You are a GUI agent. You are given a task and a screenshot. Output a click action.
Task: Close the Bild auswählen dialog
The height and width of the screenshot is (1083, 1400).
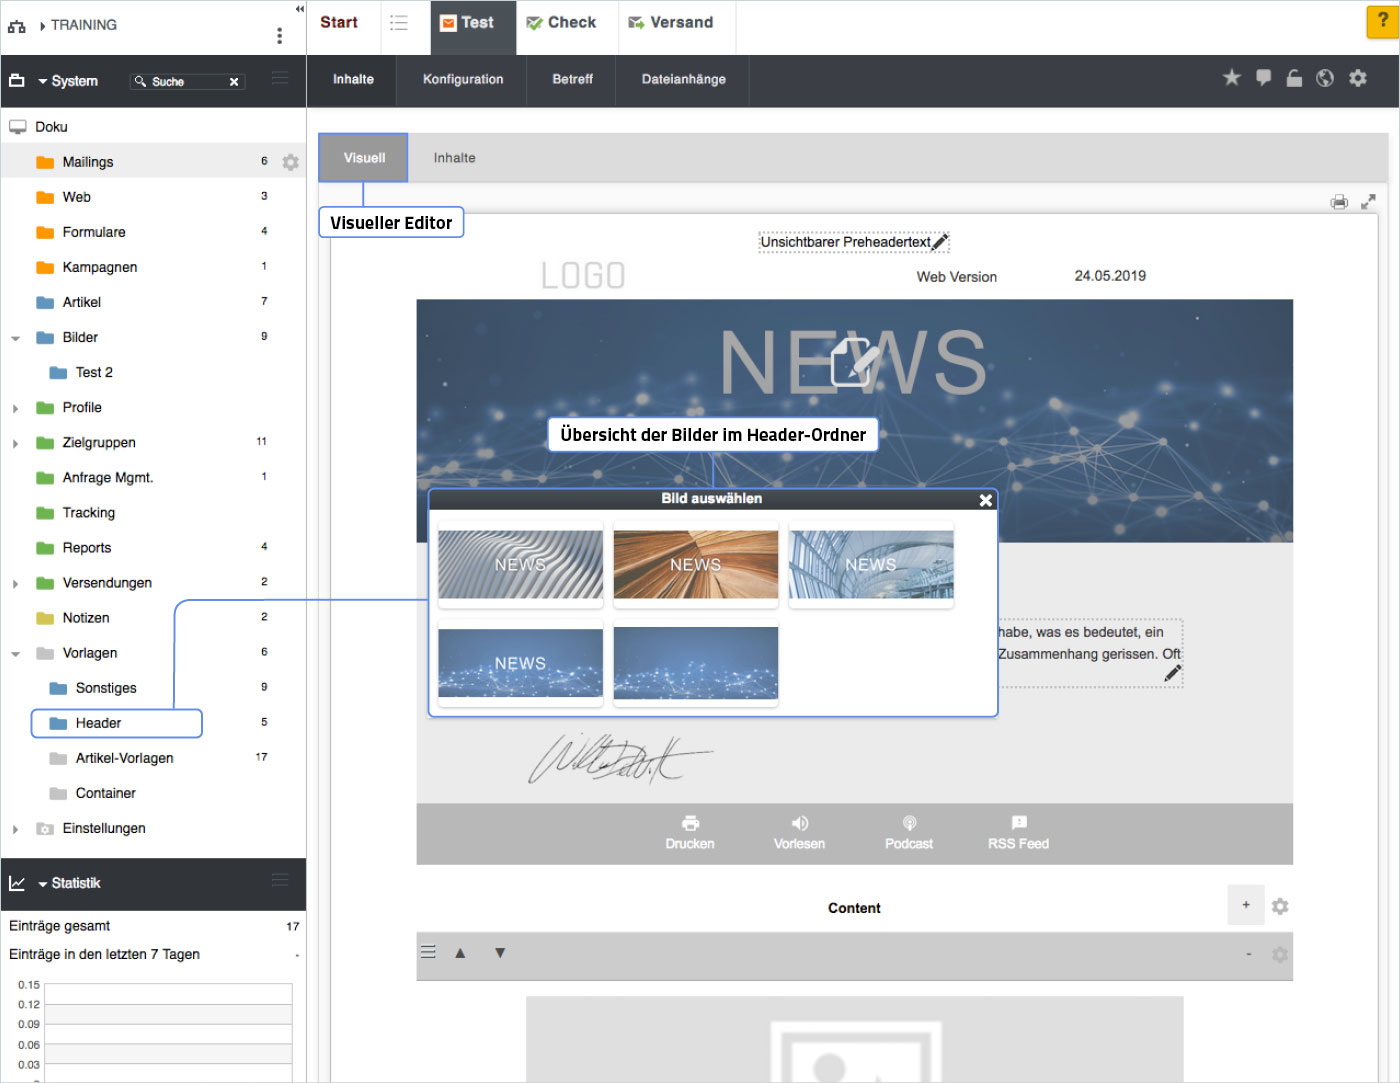click(x=985, y=500)
